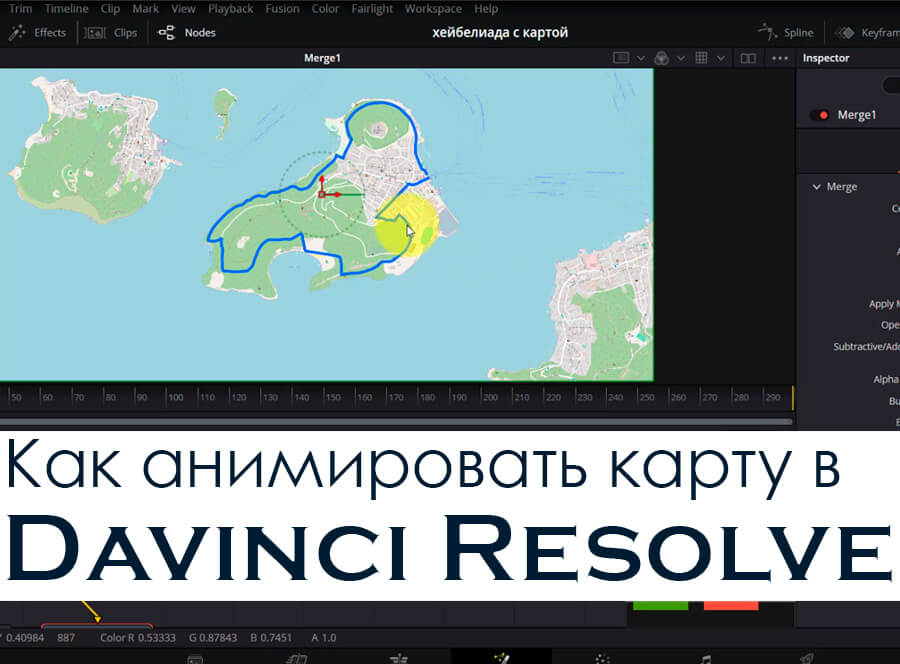Click the viewer layout icon
Image resolution: width=900 pixels, height=664 pixels.
(x=621, y=58)
